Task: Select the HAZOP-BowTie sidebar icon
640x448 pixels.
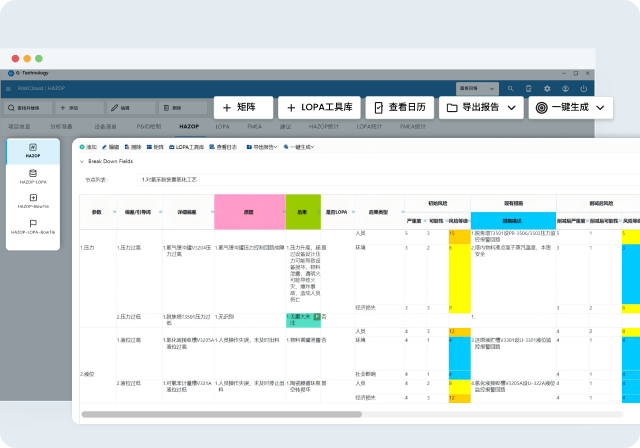Action: pyautogui.click(x=33, y=201)
